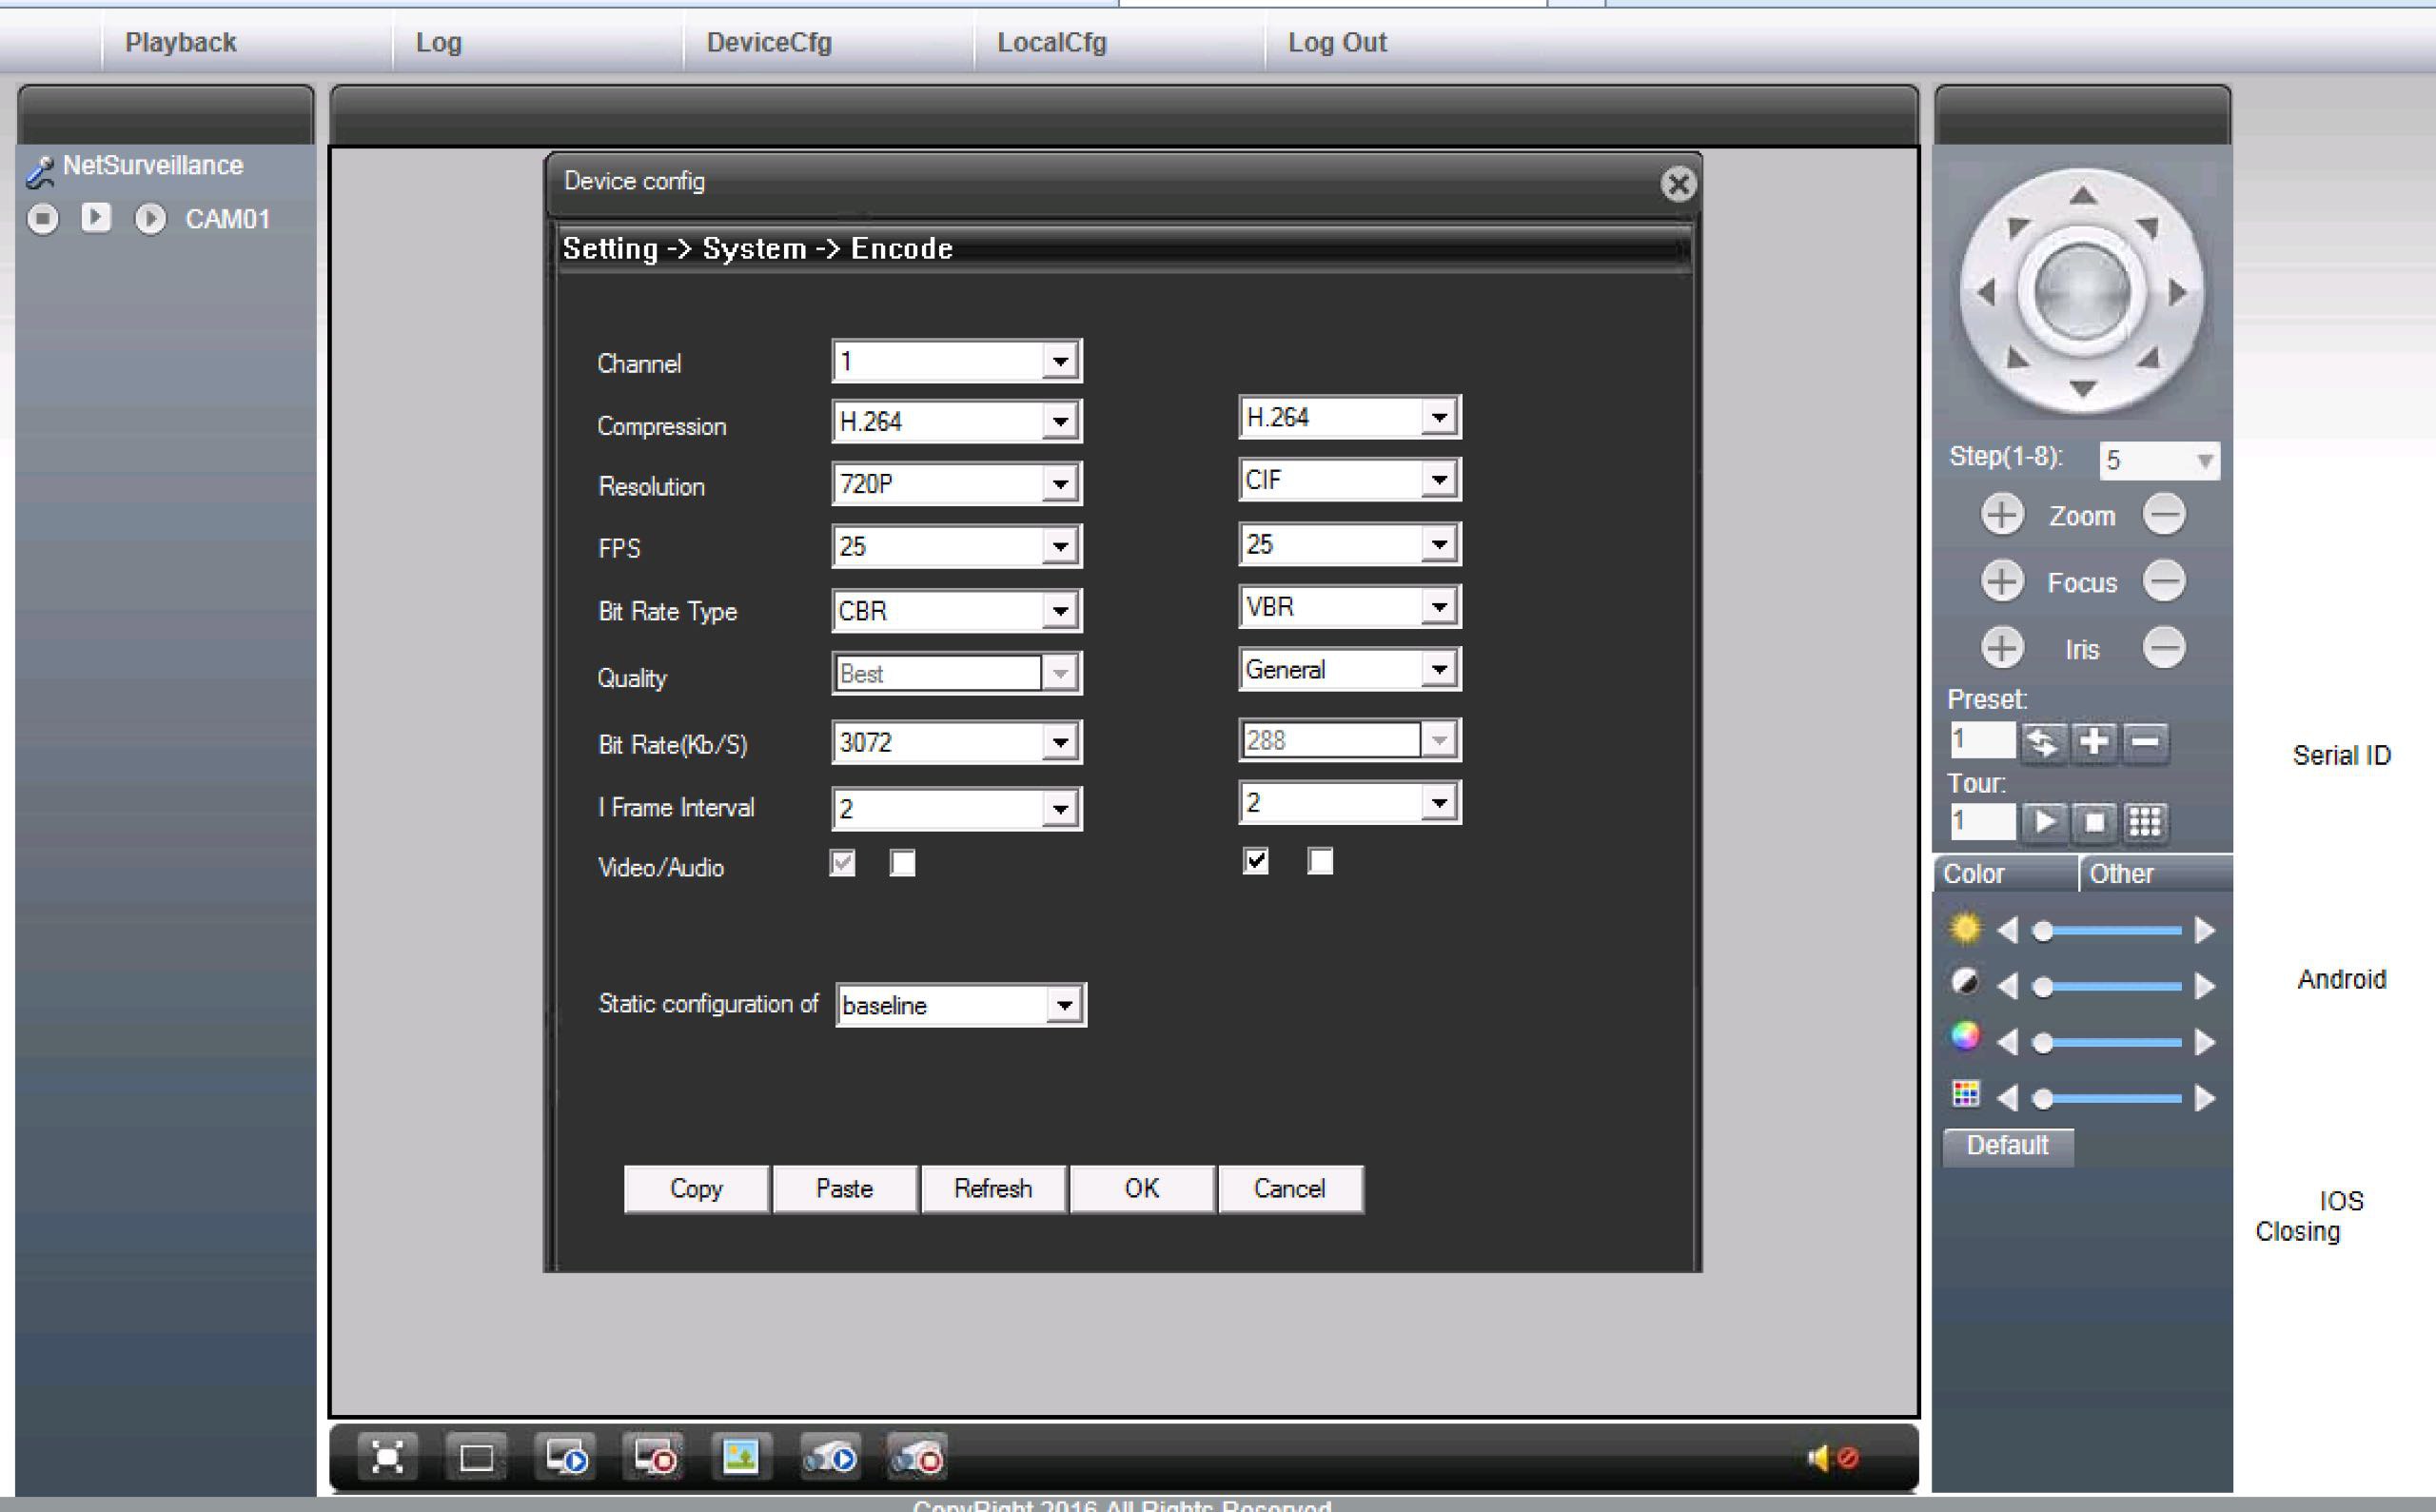Enable main stream audio checkbox
This screenshot has height=1512, width=2436.
coord(903,864)
